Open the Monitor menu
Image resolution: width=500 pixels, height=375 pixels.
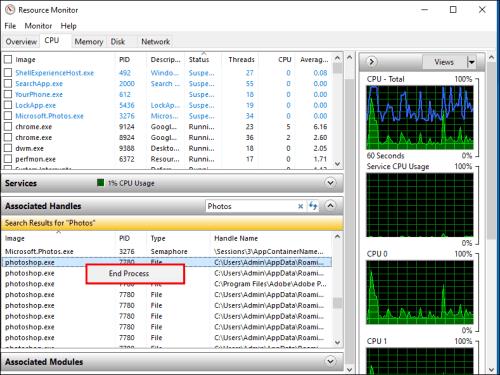pos(38,26)
